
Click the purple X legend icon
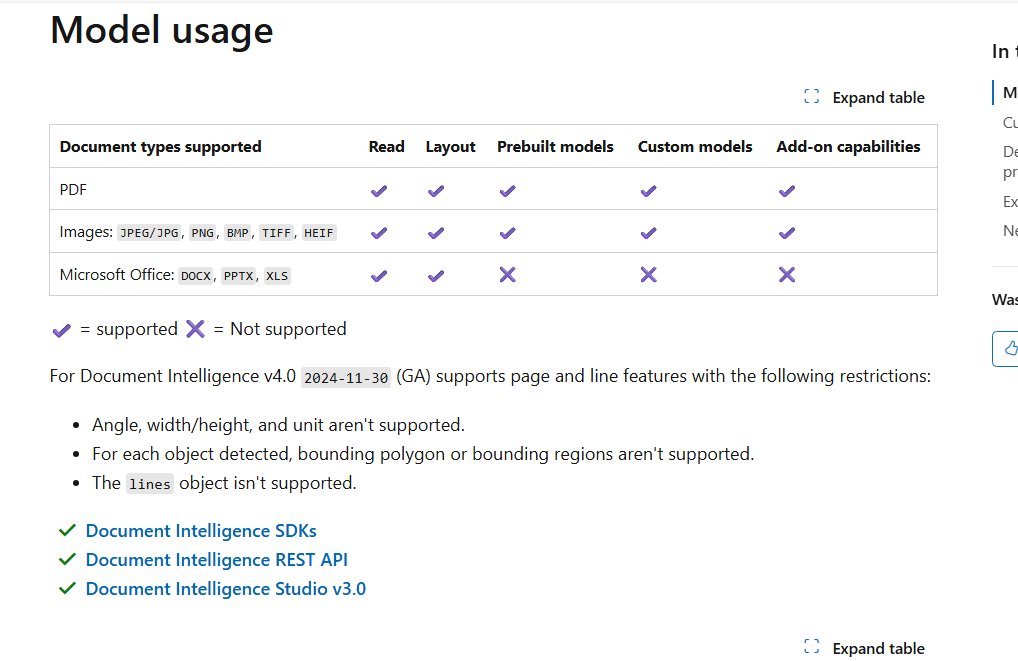pos(195,329)
